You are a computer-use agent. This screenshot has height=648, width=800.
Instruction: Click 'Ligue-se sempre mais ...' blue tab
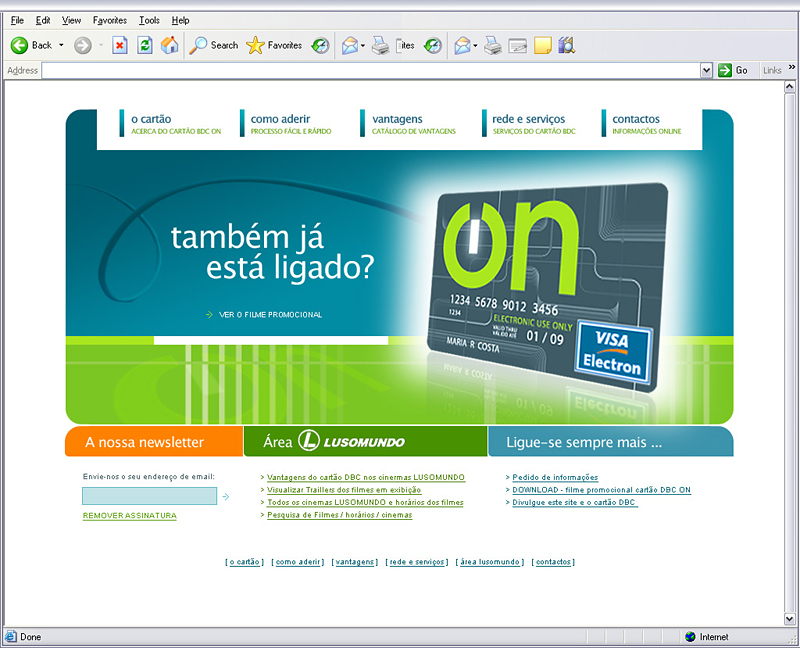(x=611, y=441)
